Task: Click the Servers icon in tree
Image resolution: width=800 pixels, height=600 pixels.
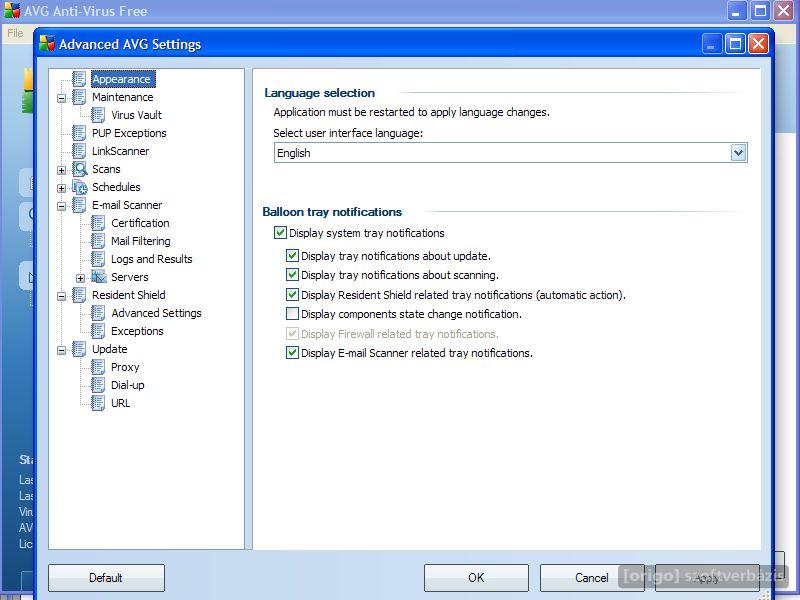Action: (99, 277)
